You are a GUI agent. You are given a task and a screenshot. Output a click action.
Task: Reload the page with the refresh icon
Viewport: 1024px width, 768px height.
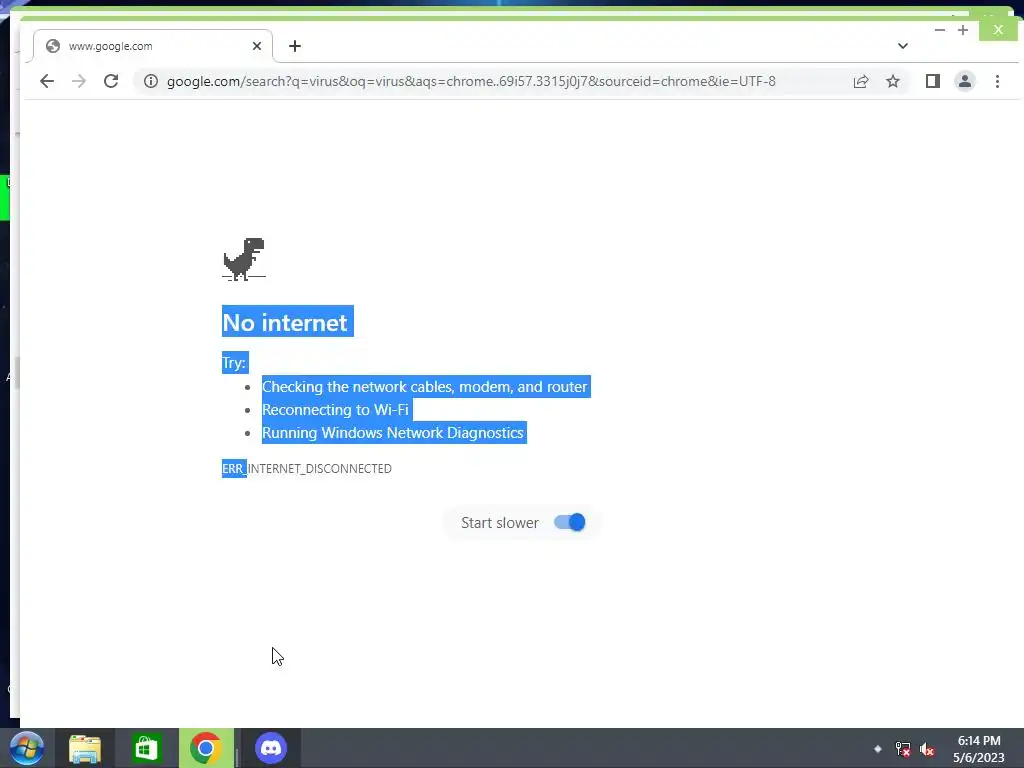(x=111, y=81)
